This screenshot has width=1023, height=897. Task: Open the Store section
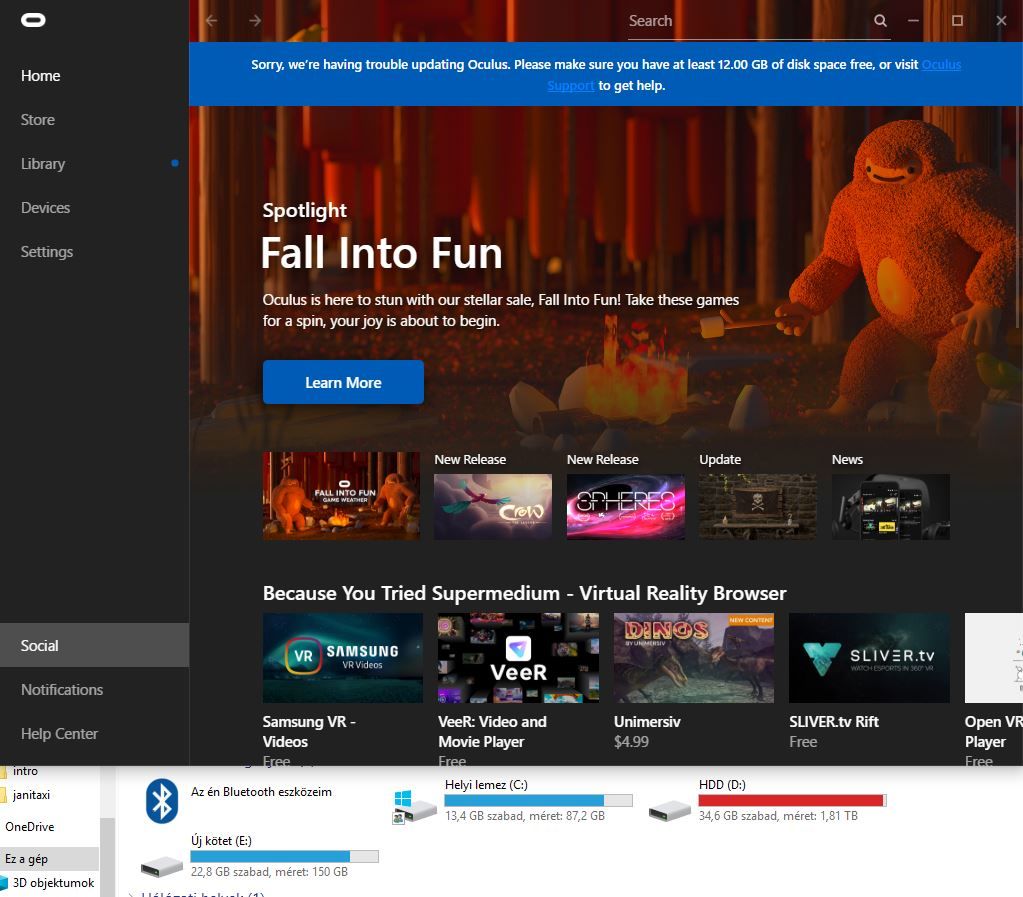38,119
